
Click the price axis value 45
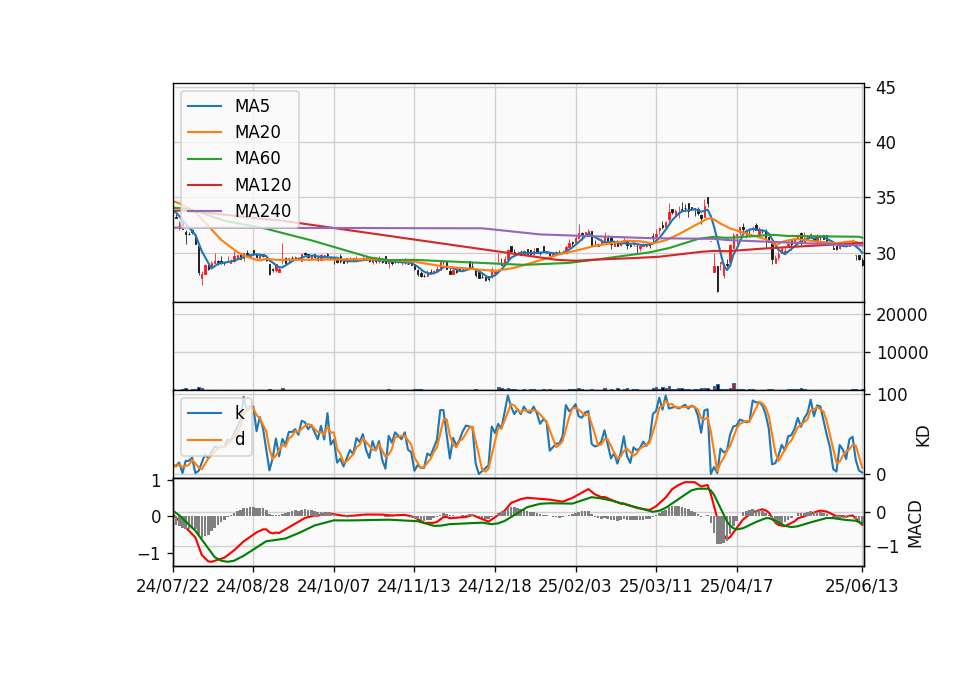[x=885, y=88]
